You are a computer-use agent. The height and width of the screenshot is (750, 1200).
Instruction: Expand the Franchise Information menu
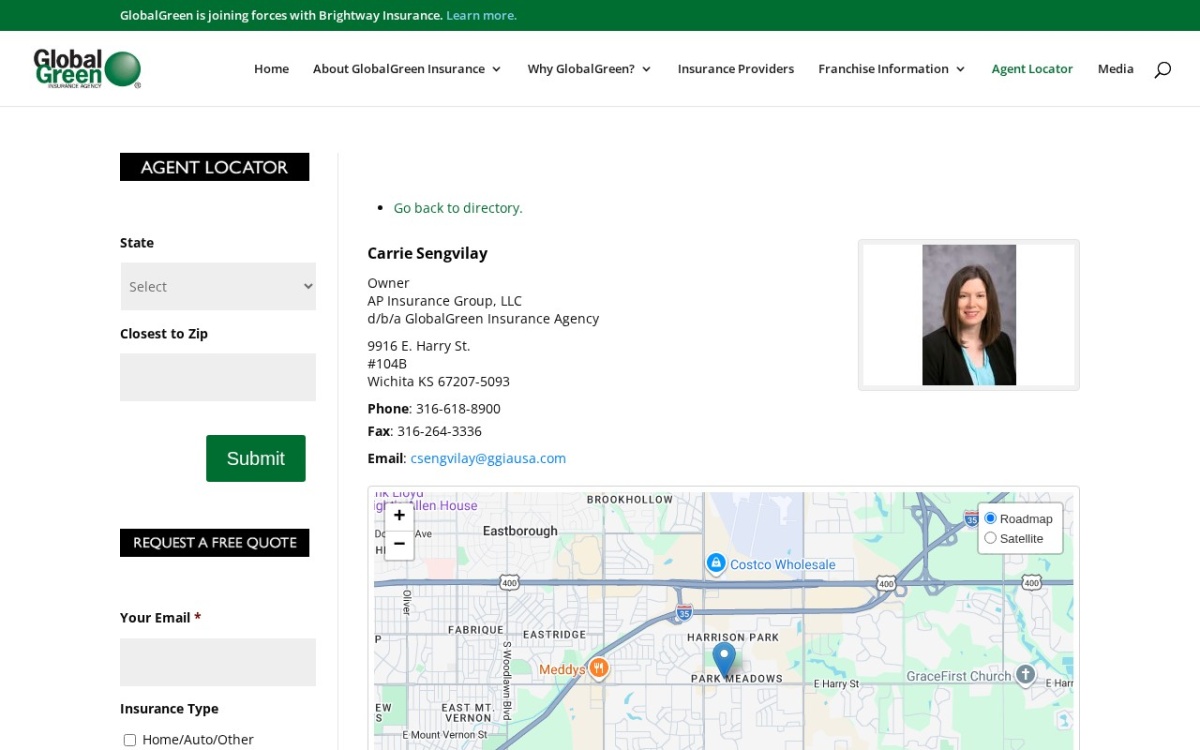pos(892,69)
